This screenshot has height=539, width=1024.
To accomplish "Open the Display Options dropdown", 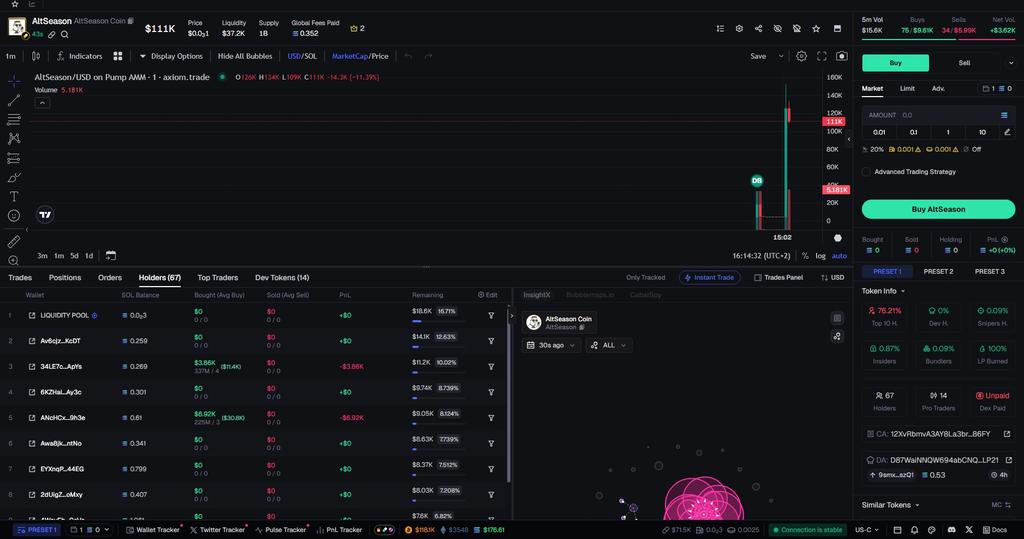I will click(x=171, y=56).
